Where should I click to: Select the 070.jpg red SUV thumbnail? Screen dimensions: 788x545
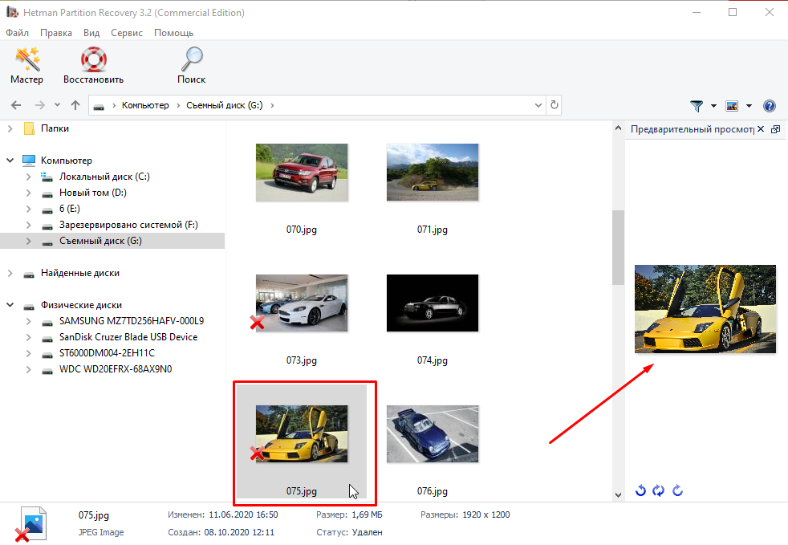coord(302,172)
